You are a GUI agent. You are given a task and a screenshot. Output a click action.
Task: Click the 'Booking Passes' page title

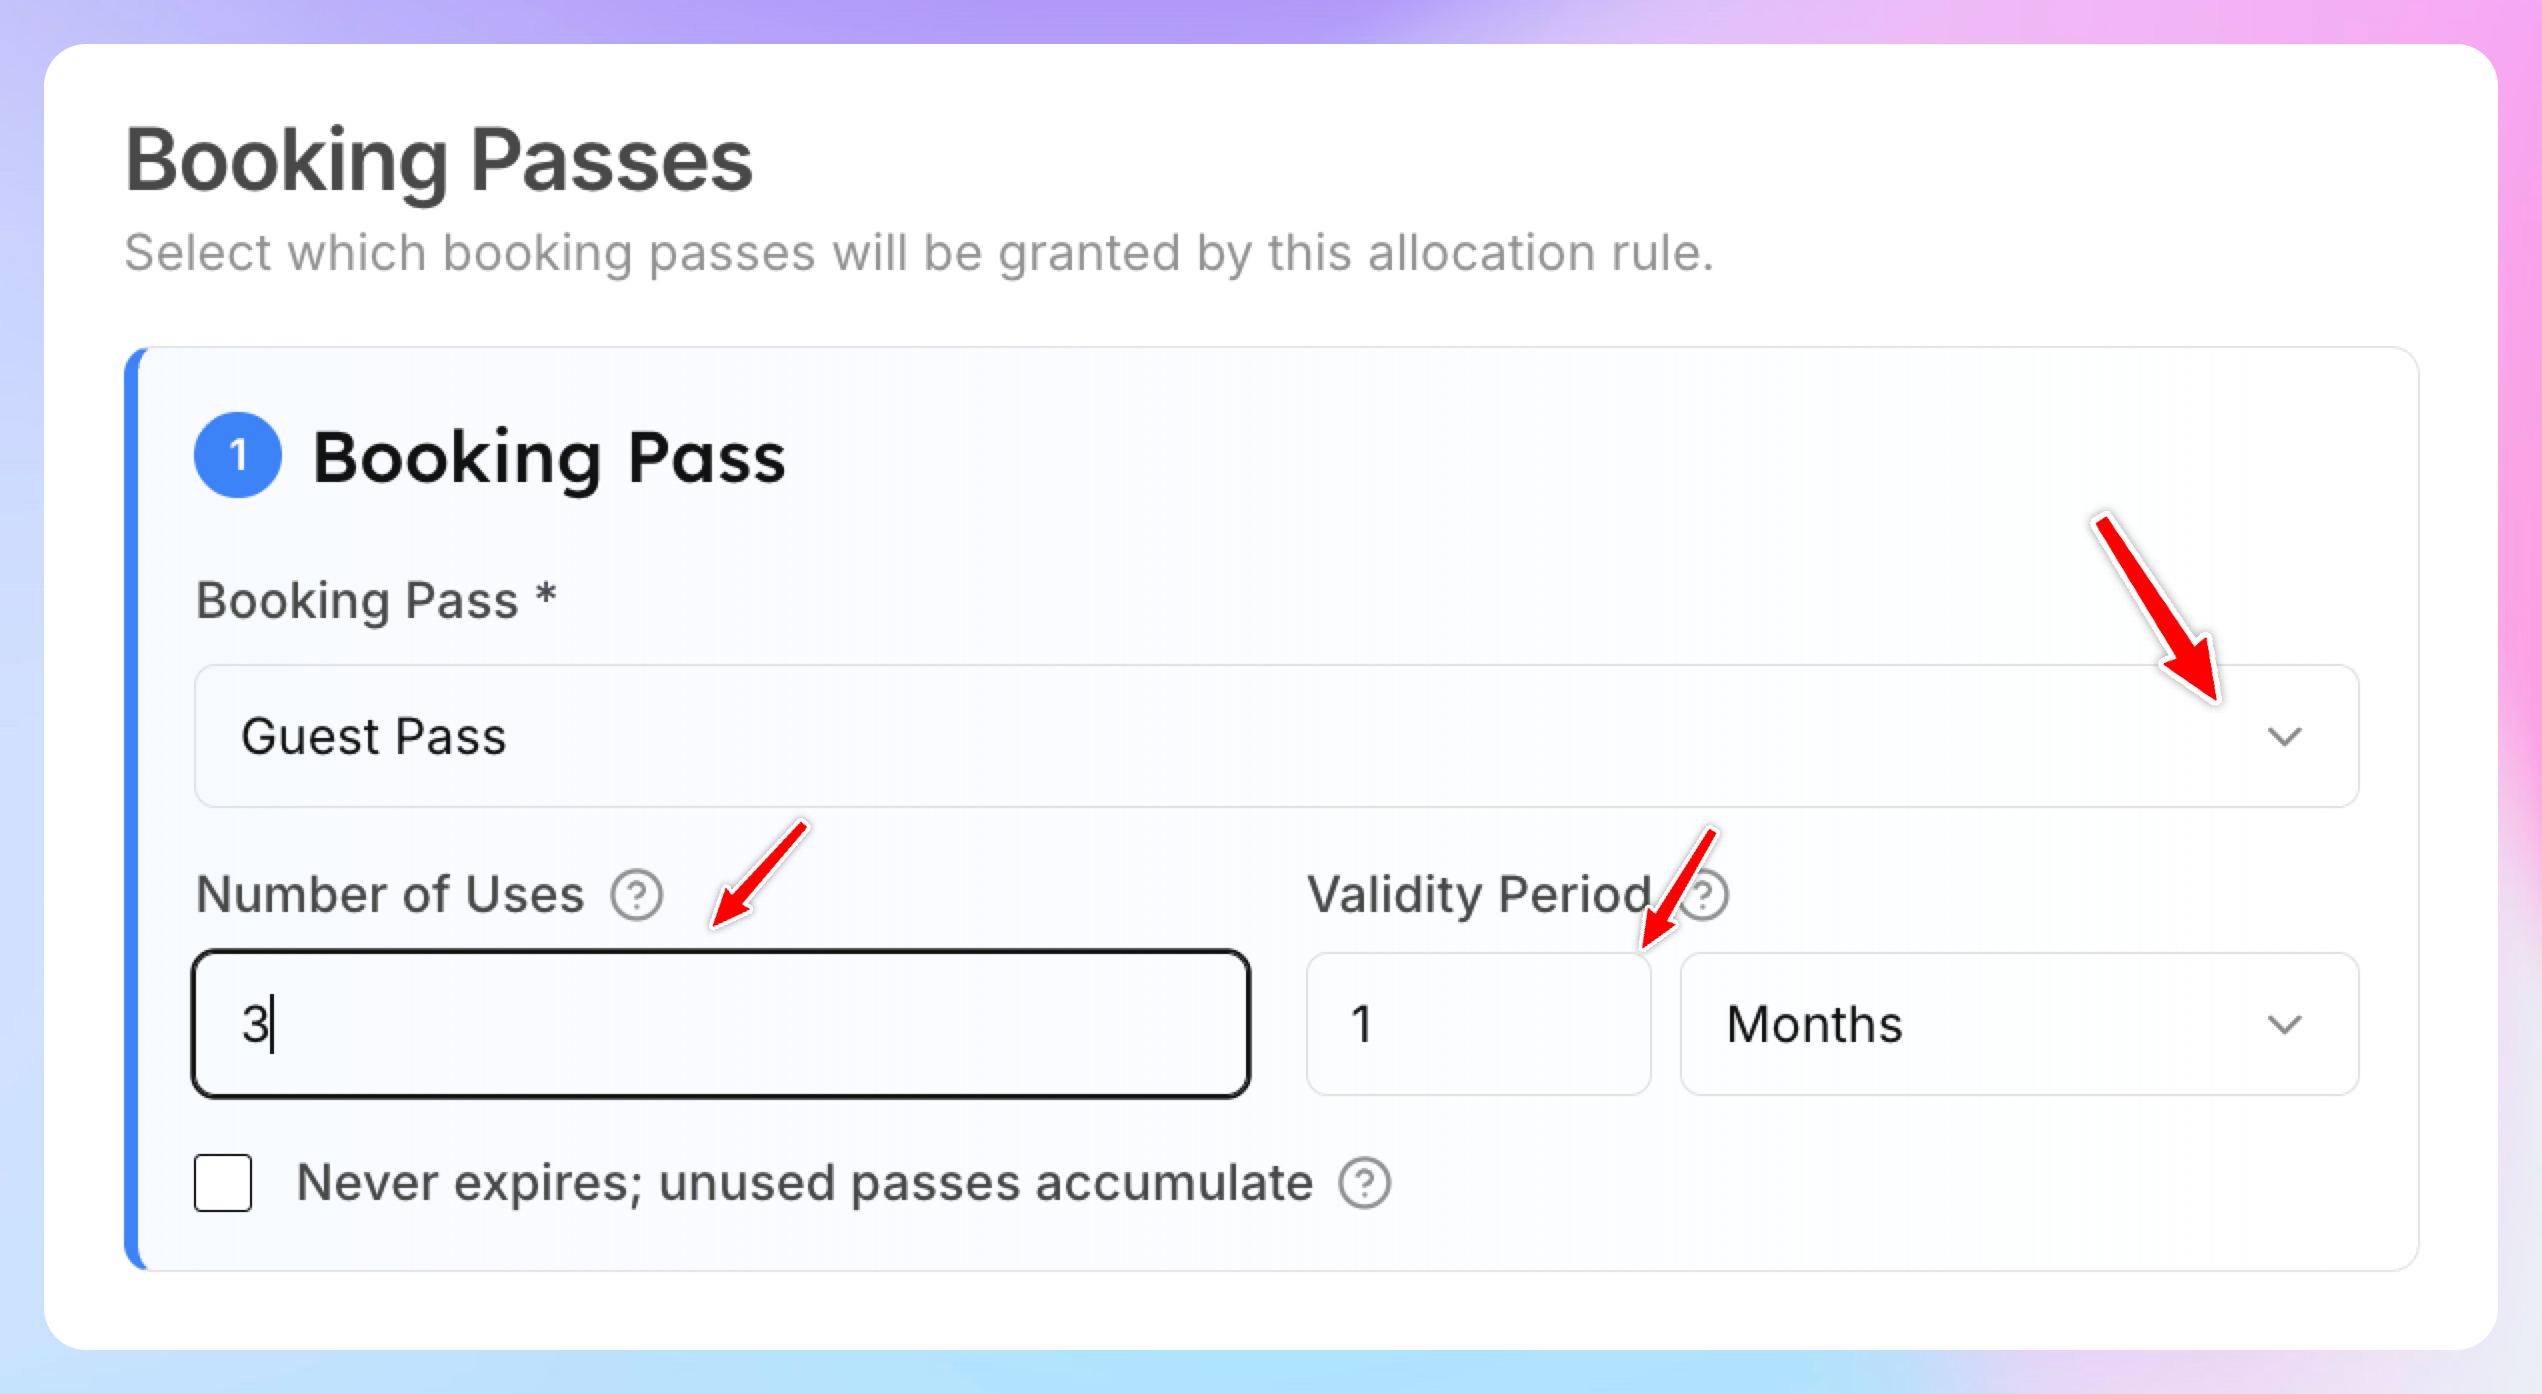click(x=439, y=161)
